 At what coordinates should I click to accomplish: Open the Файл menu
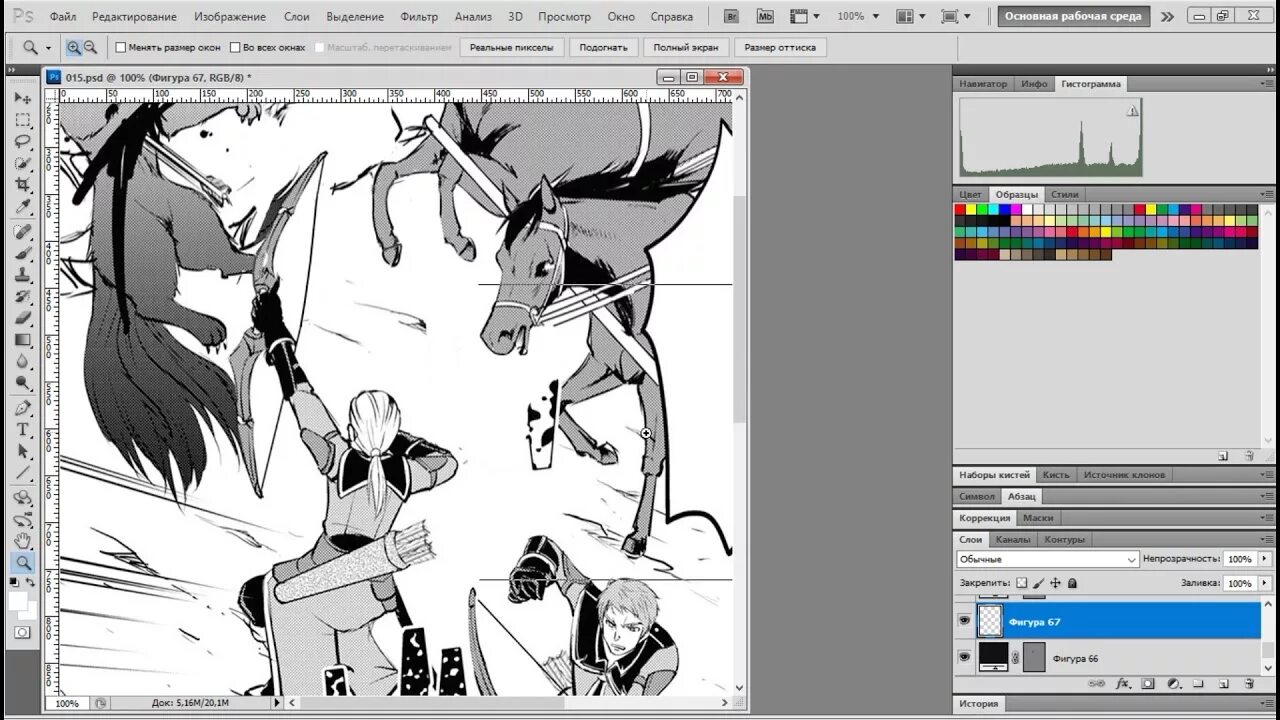click(63, 16)
